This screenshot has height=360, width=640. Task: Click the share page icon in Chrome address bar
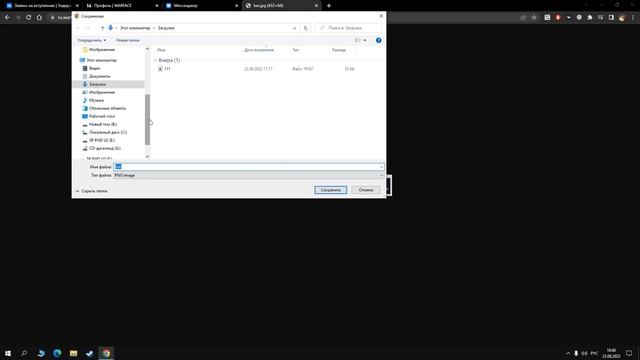[524, 18]
